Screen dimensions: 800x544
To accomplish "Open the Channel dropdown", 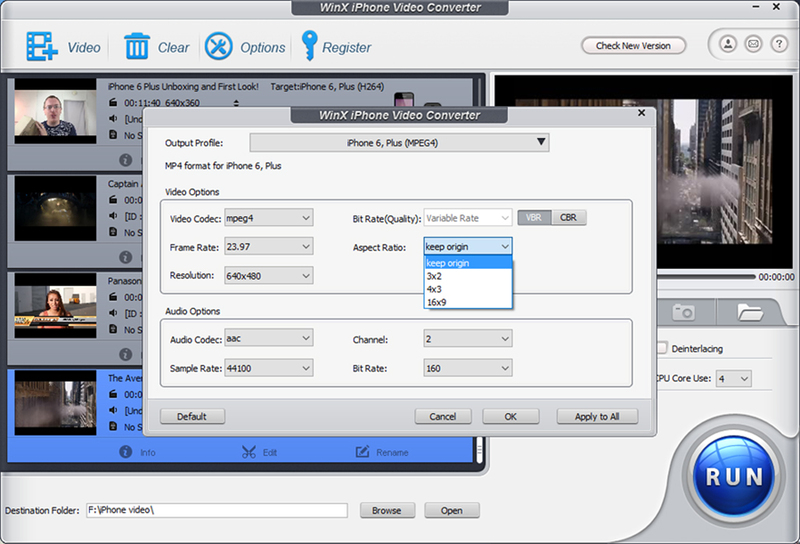I will (x=468, y=338).
